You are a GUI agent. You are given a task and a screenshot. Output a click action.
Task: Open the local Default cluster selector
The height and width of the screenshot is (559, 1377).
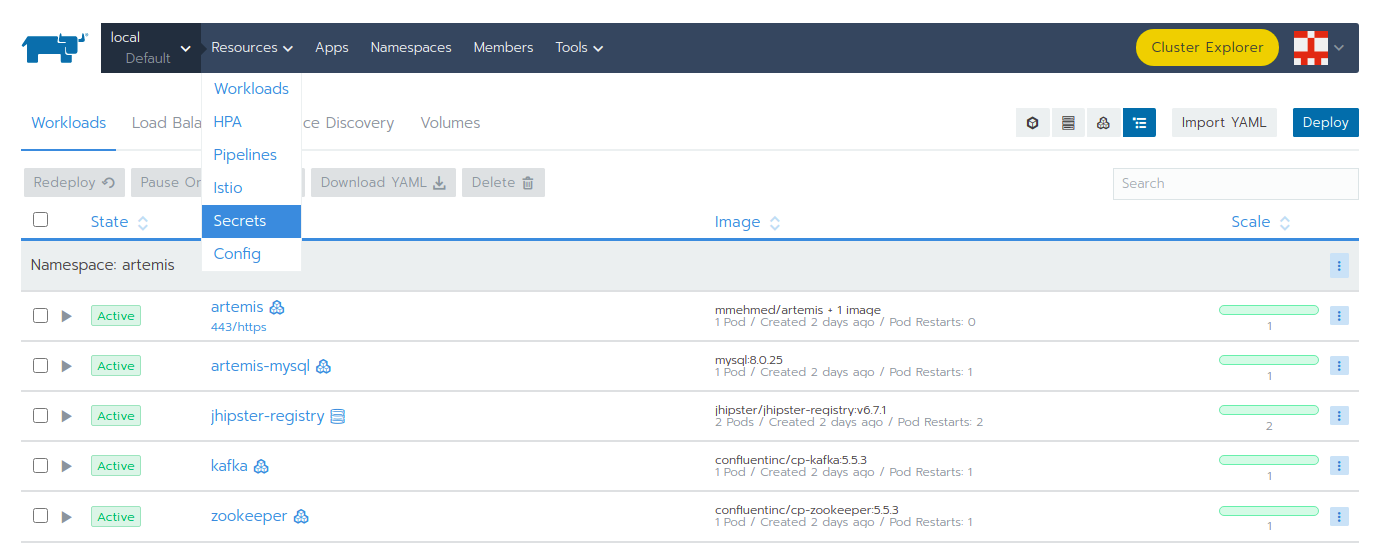150,48
